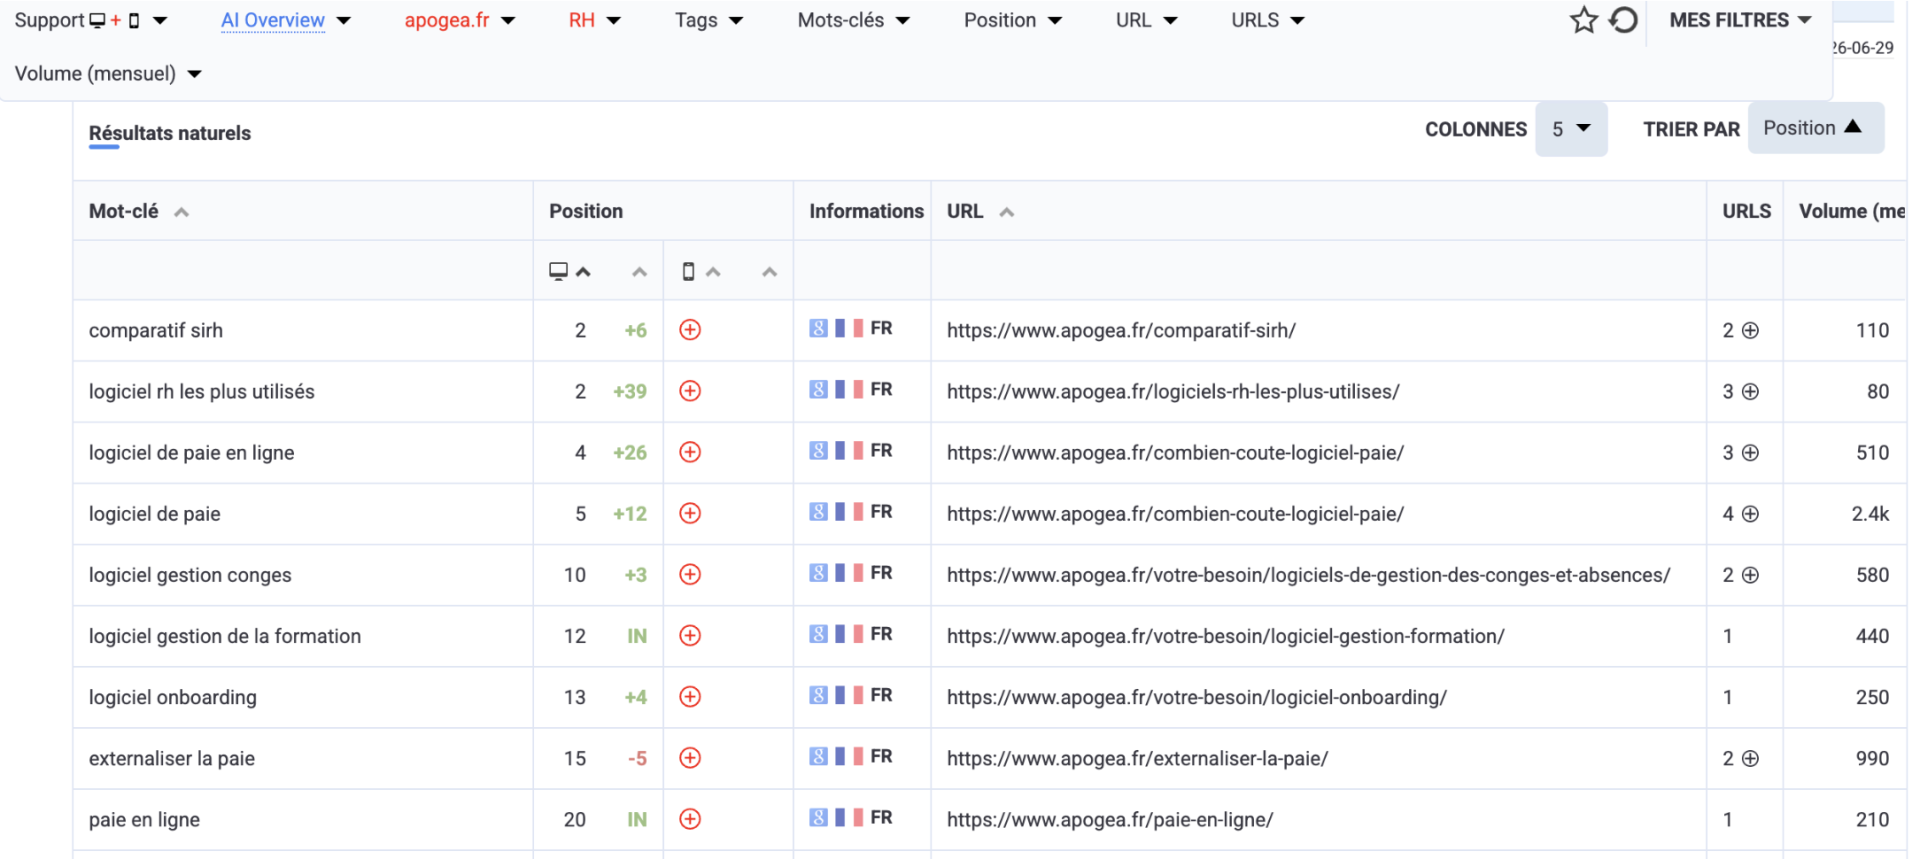This screenshot has height=859, width=1920.
Task: Select the Résultats naturels tab
Action: pos(170,133)
